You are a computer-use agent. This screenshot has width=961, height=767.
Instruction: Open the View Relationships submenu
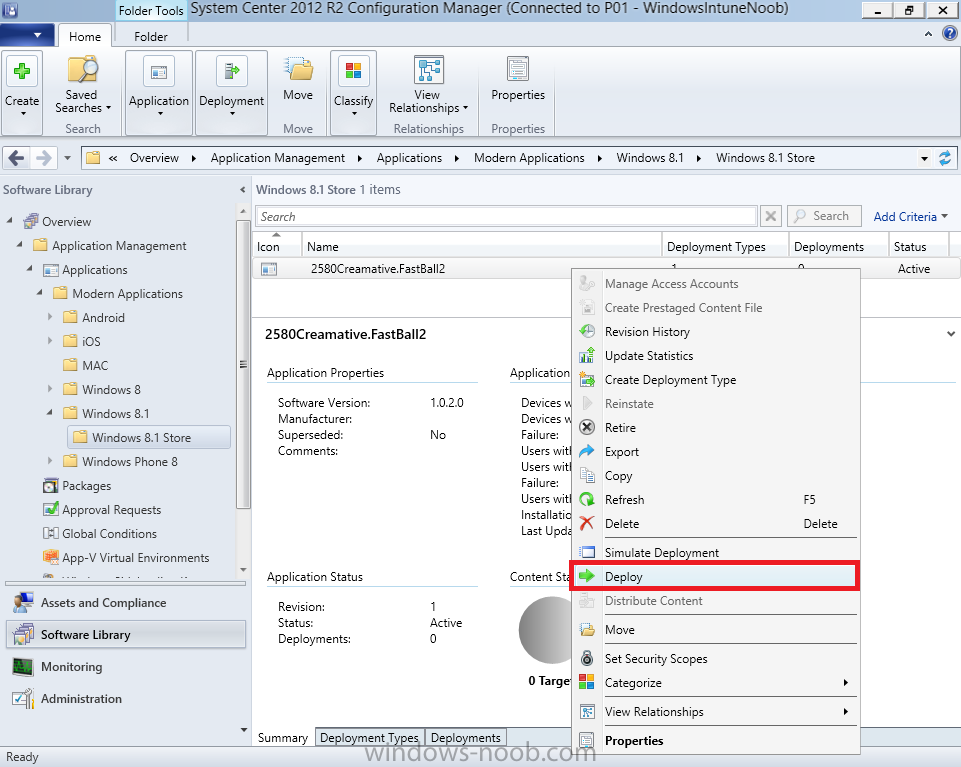tap(715, 711)
